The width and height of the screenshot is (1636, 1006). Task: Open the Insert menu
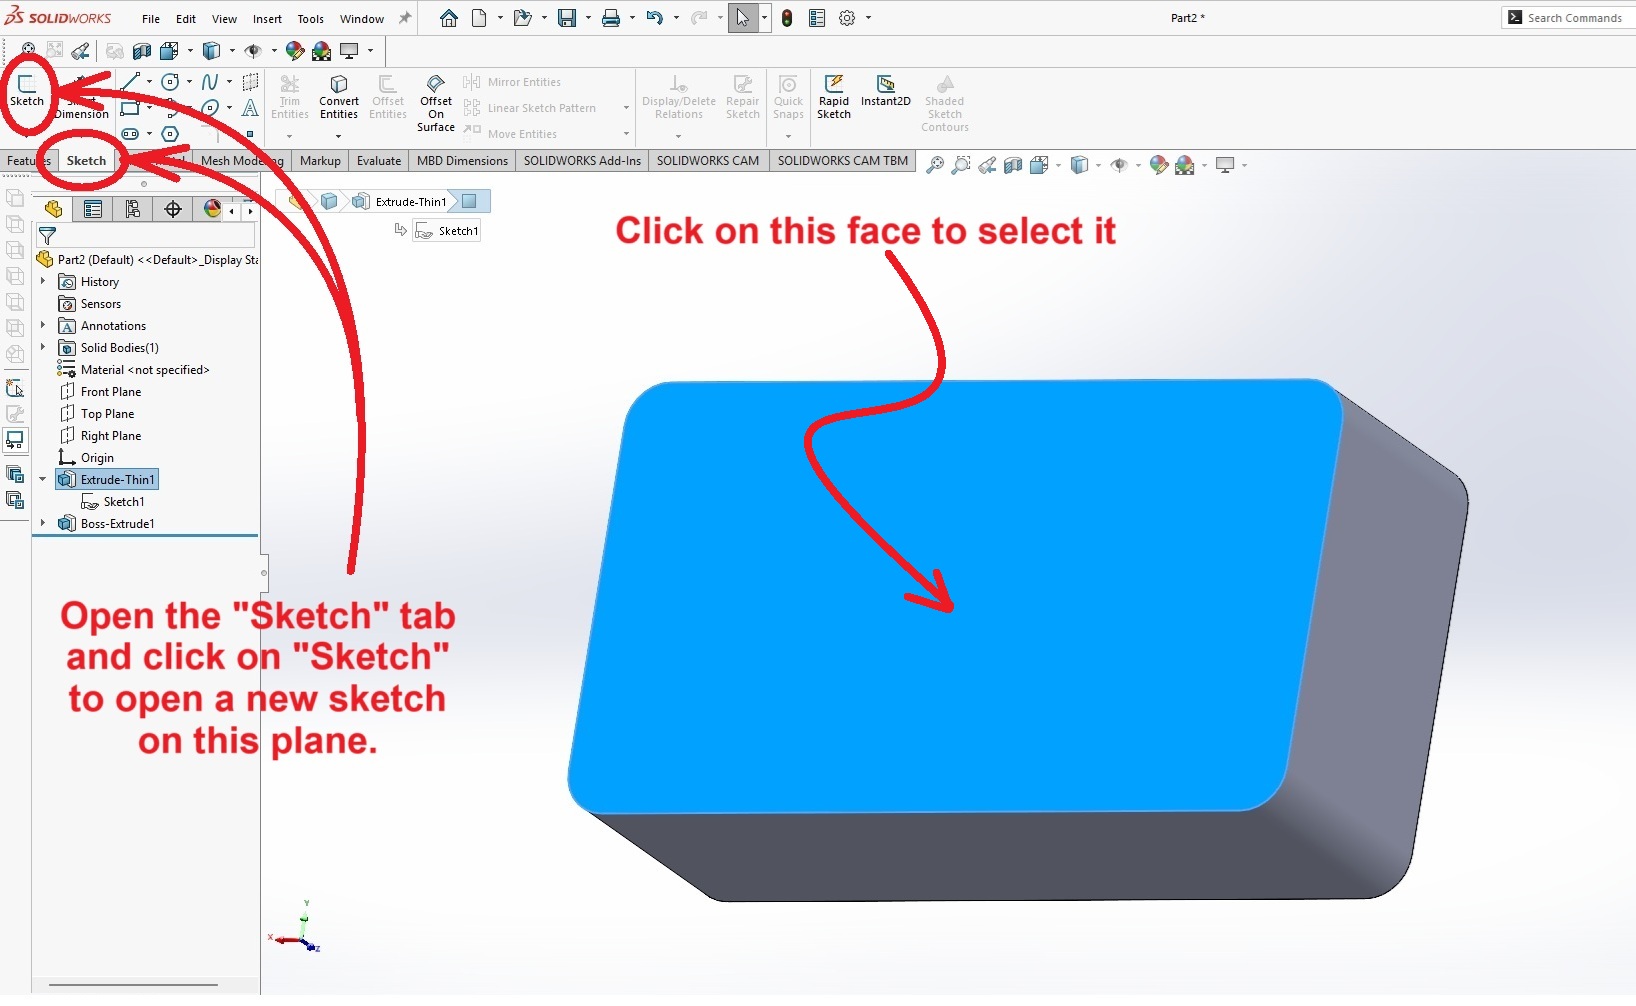coord(267,19)
